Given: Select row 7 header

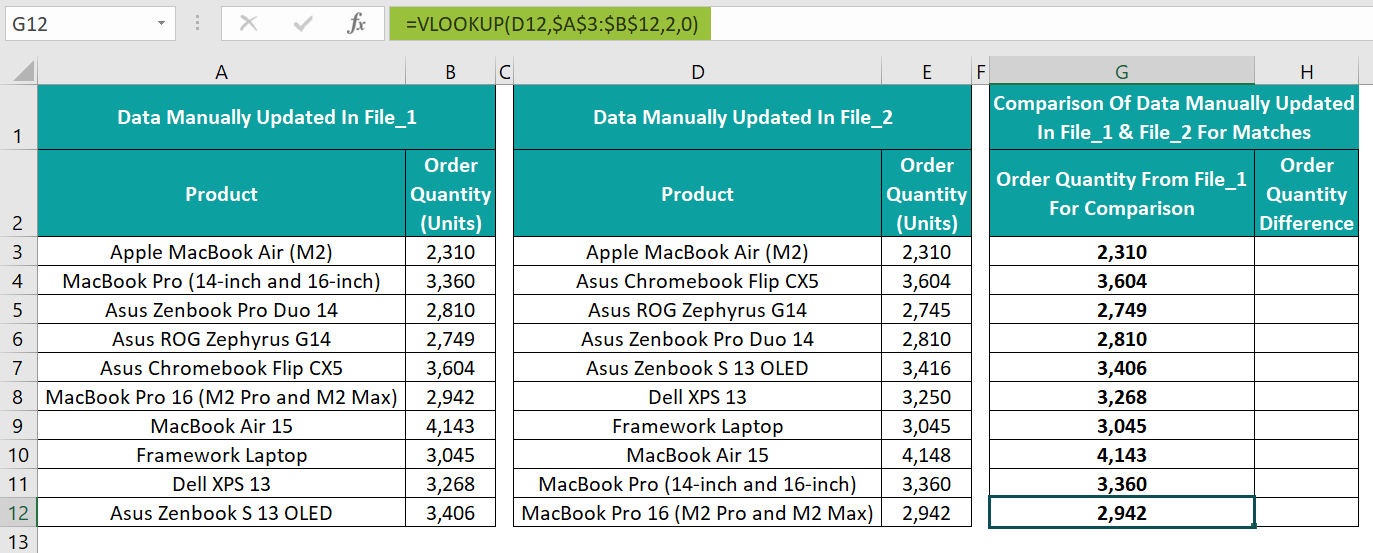Looking at the screenshot, I should point(19,368).
